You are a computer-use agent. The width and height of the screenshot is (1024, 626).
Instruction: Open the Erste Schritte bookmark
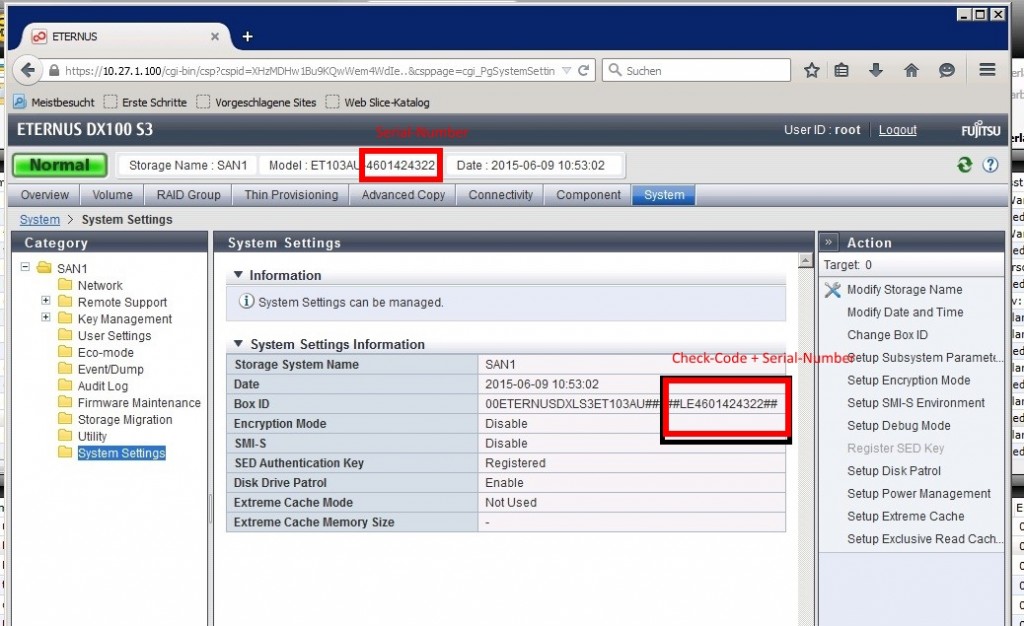point(146,102)
